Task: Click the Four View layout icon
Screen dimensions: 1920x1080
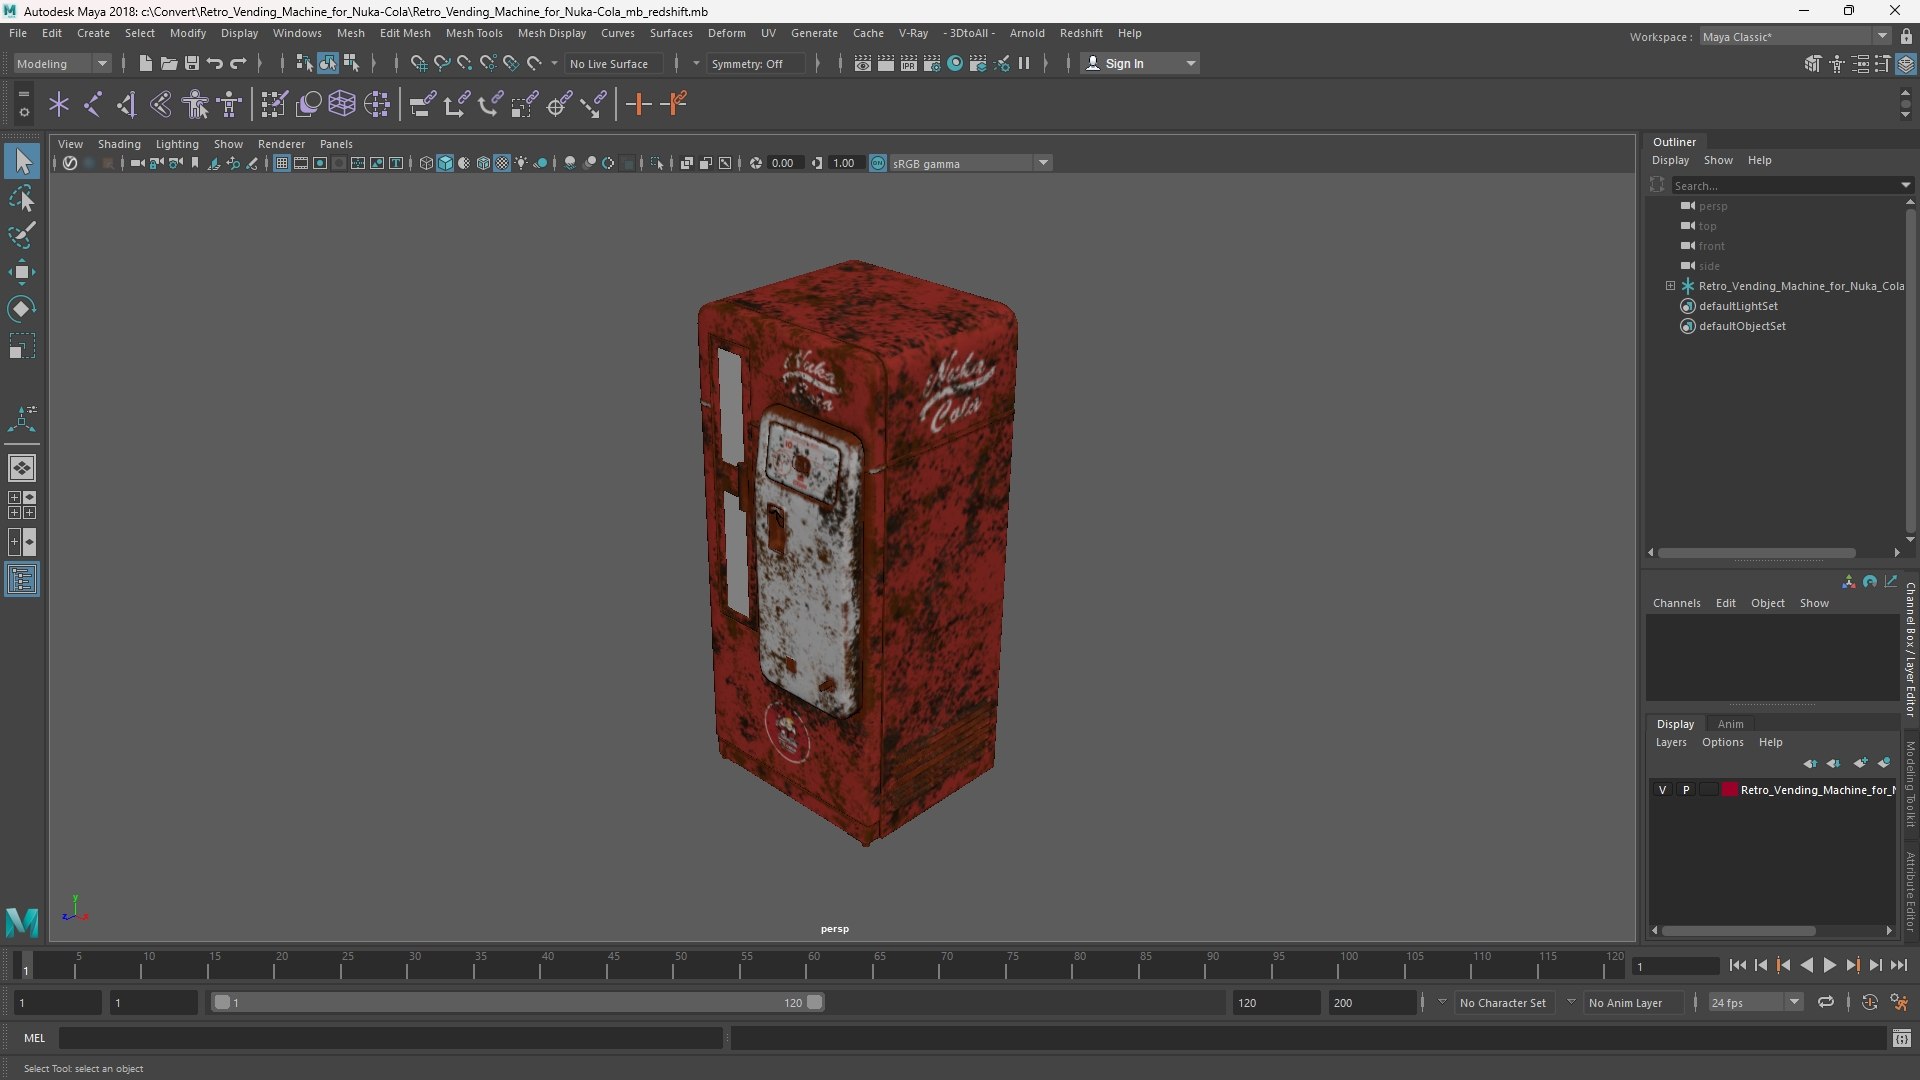Action: pyautogui.click(x=22, y=505)
